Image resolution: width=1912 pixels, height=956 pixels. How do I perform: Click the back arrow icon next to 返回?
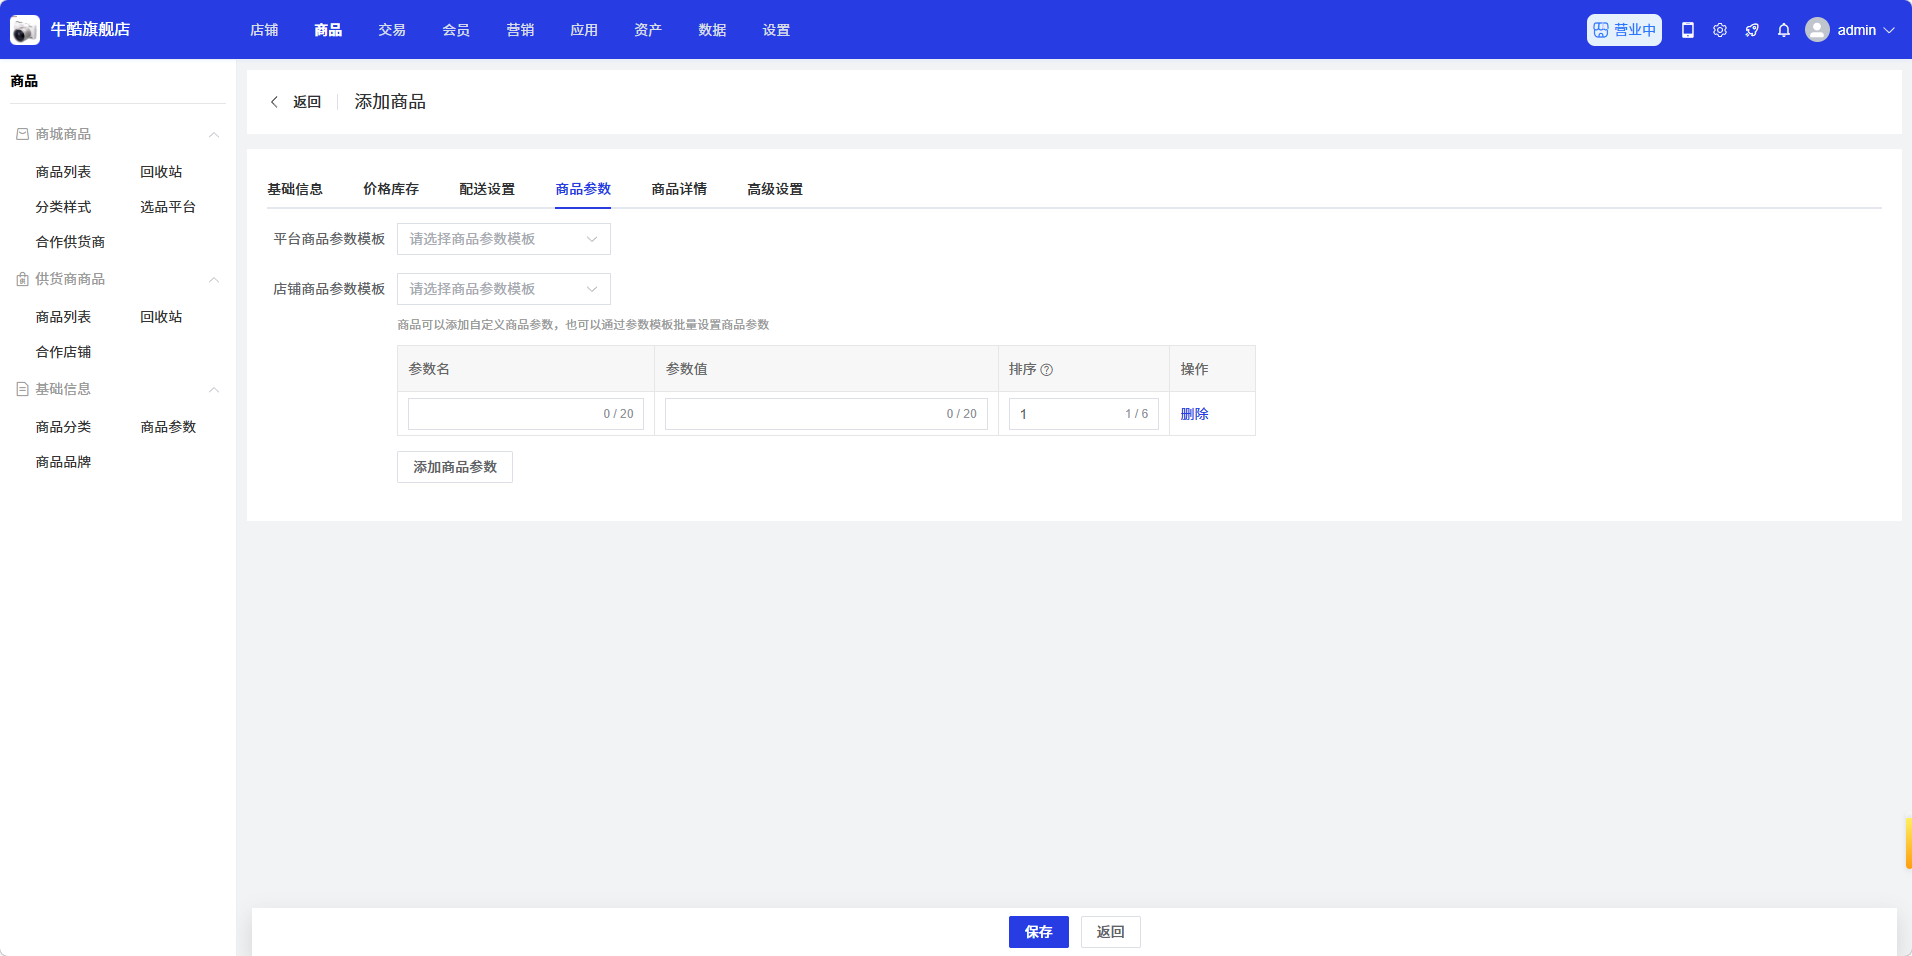point(274,102)
